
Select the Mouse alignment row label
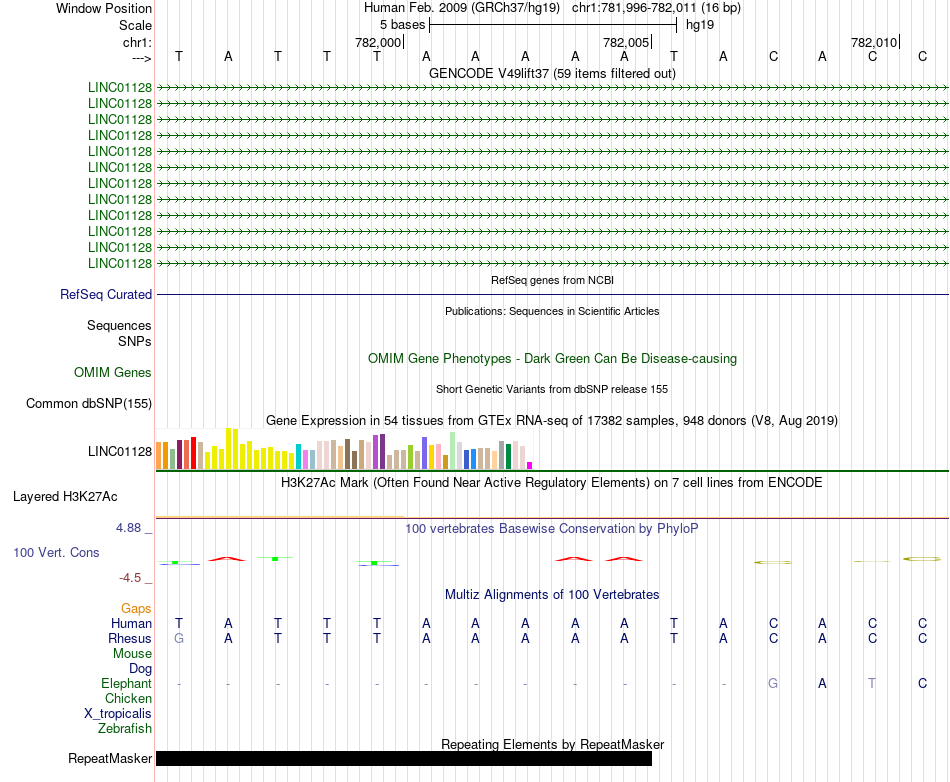tap(132, 654)
